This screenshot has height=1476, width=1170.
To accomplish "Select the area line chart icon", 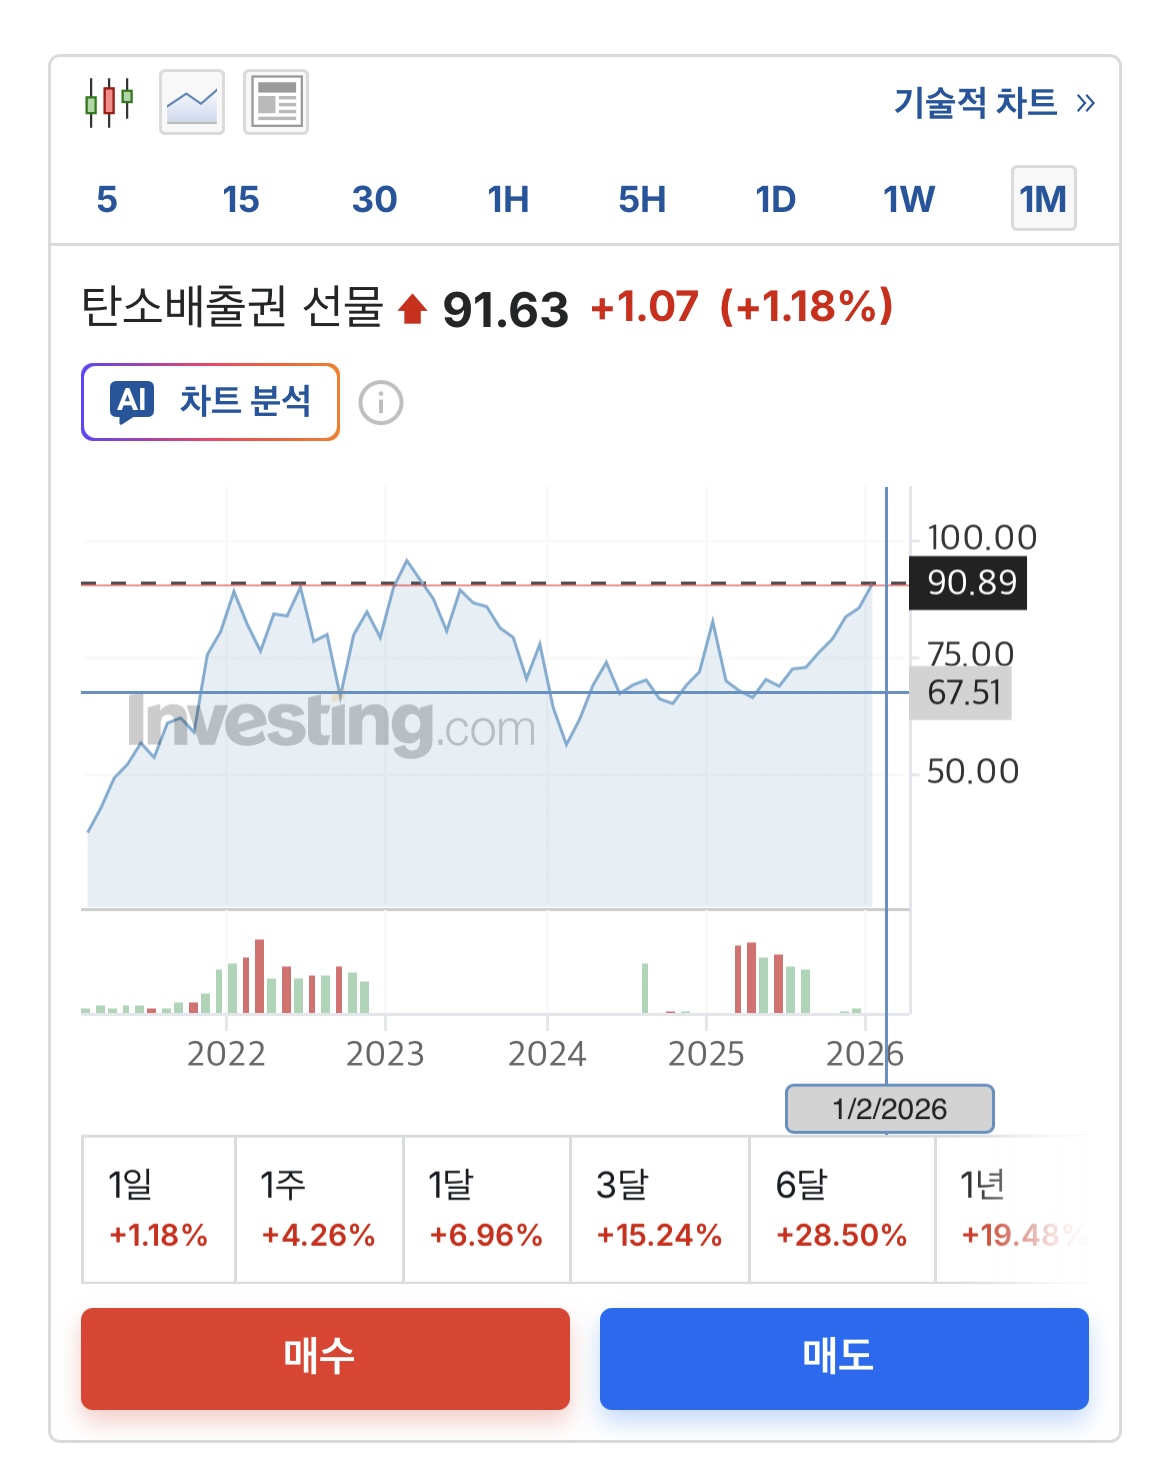I will (192, 102).
